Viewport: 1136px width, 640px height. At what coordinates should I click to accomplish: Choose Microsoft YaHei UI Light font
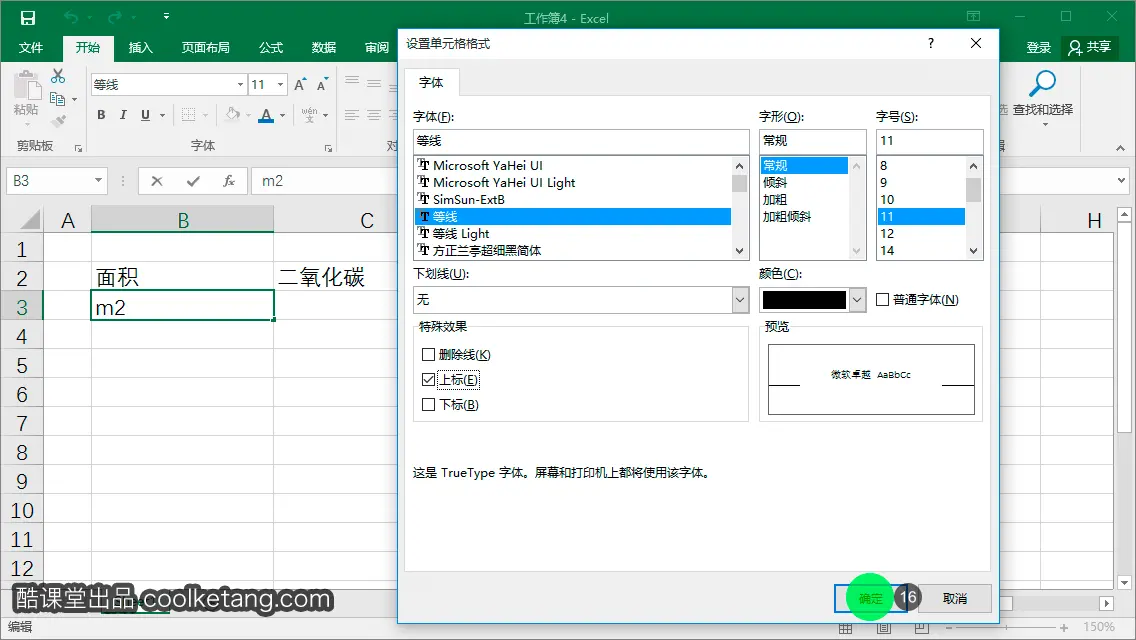coord(504,183)
